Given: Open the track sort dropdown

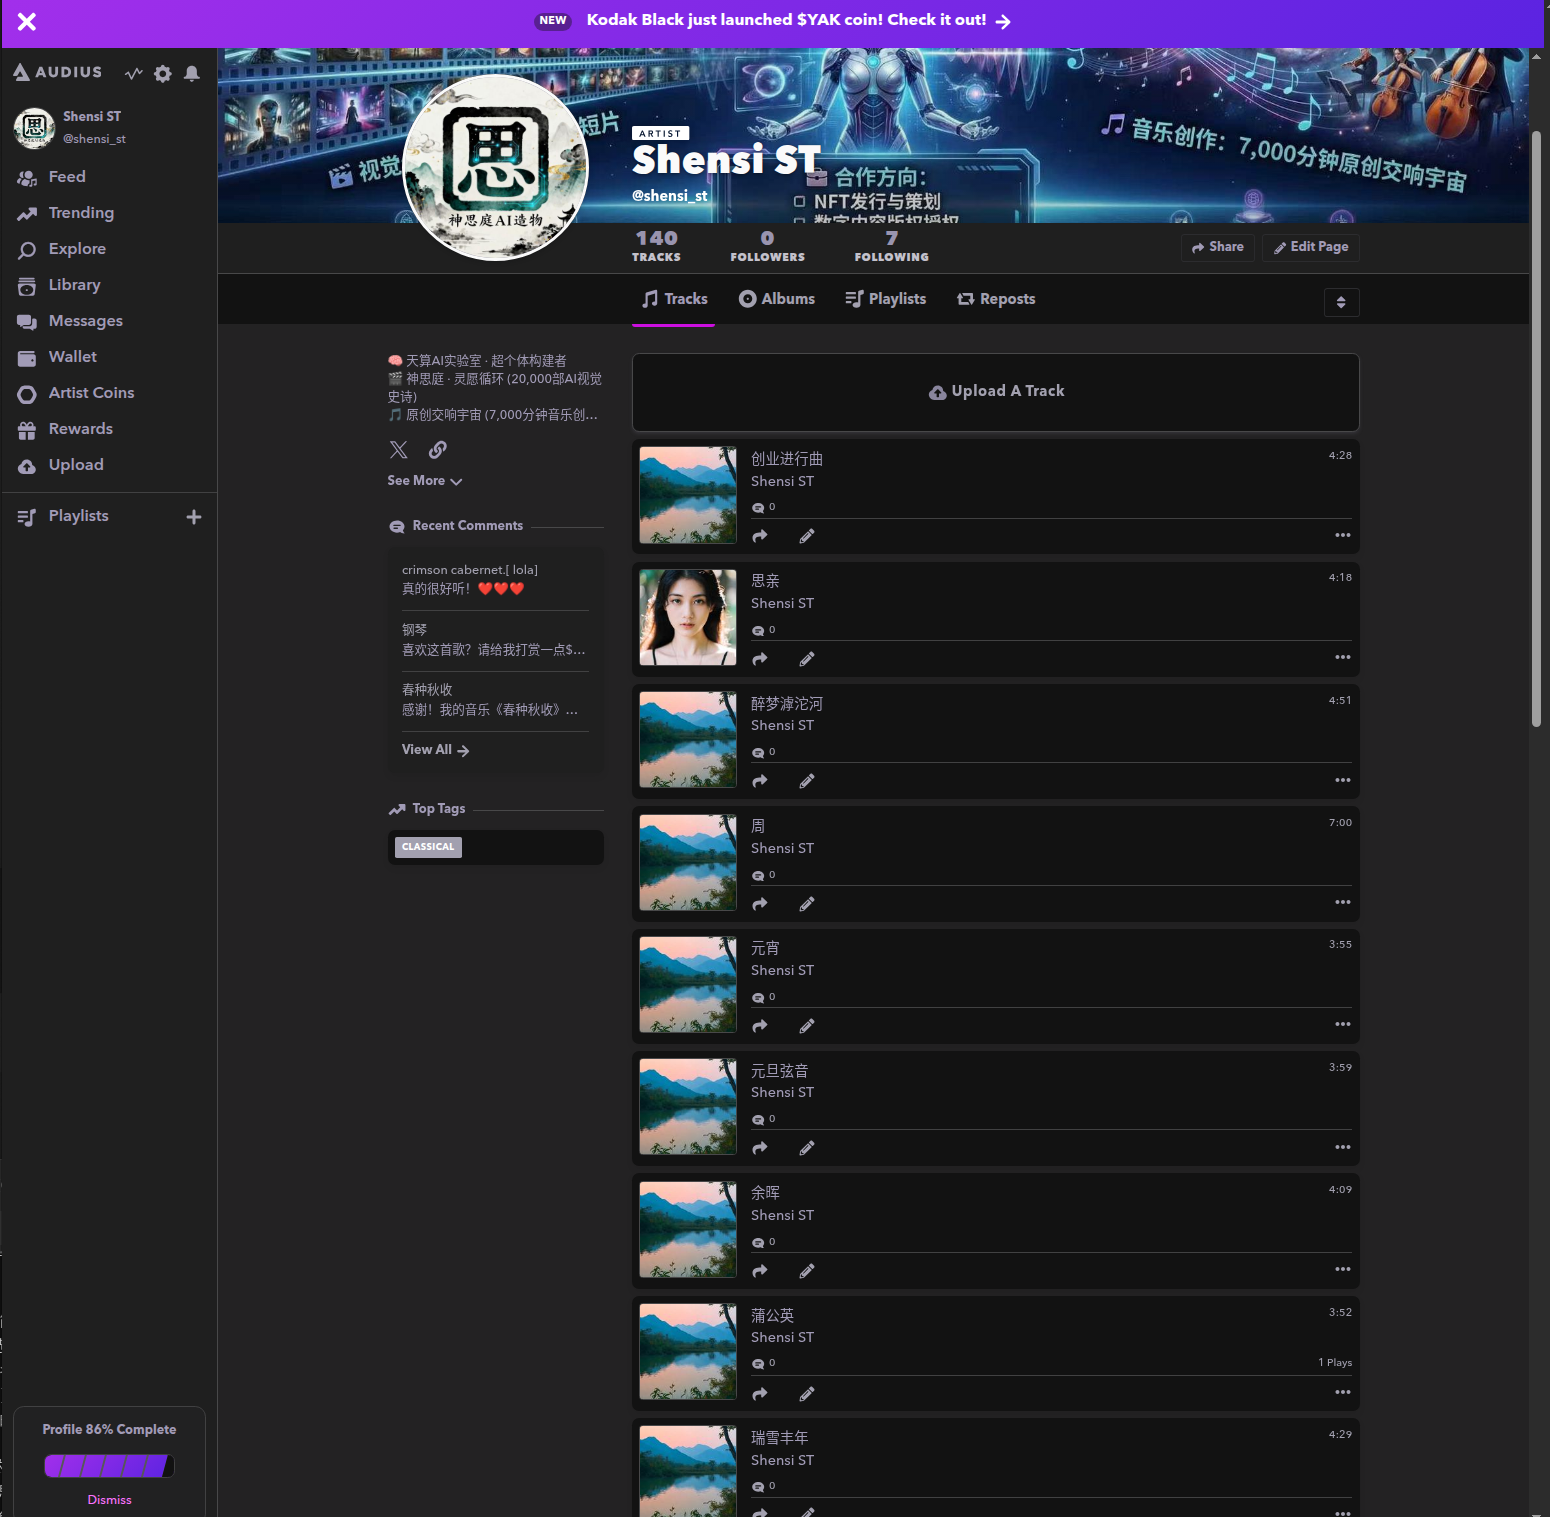Looking at the screenshot, I should click(x=1341, y=302).
